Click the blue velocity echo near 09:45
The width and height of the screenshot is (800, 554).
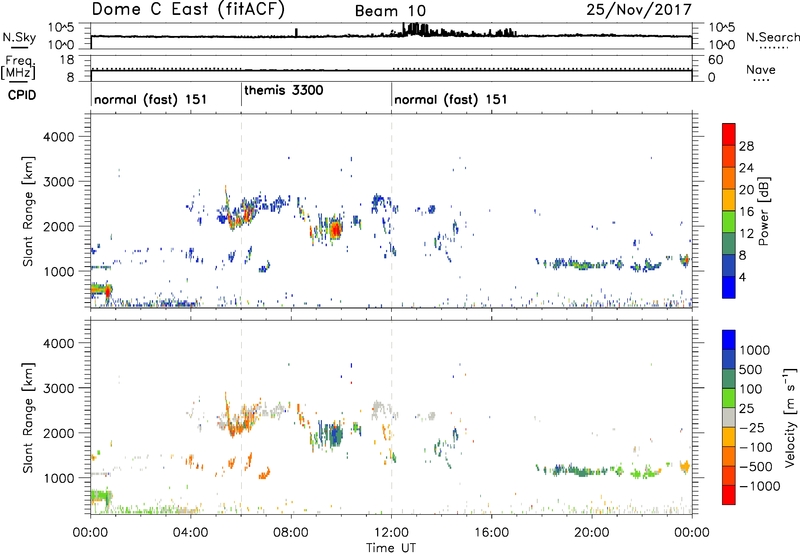point(335,435)
